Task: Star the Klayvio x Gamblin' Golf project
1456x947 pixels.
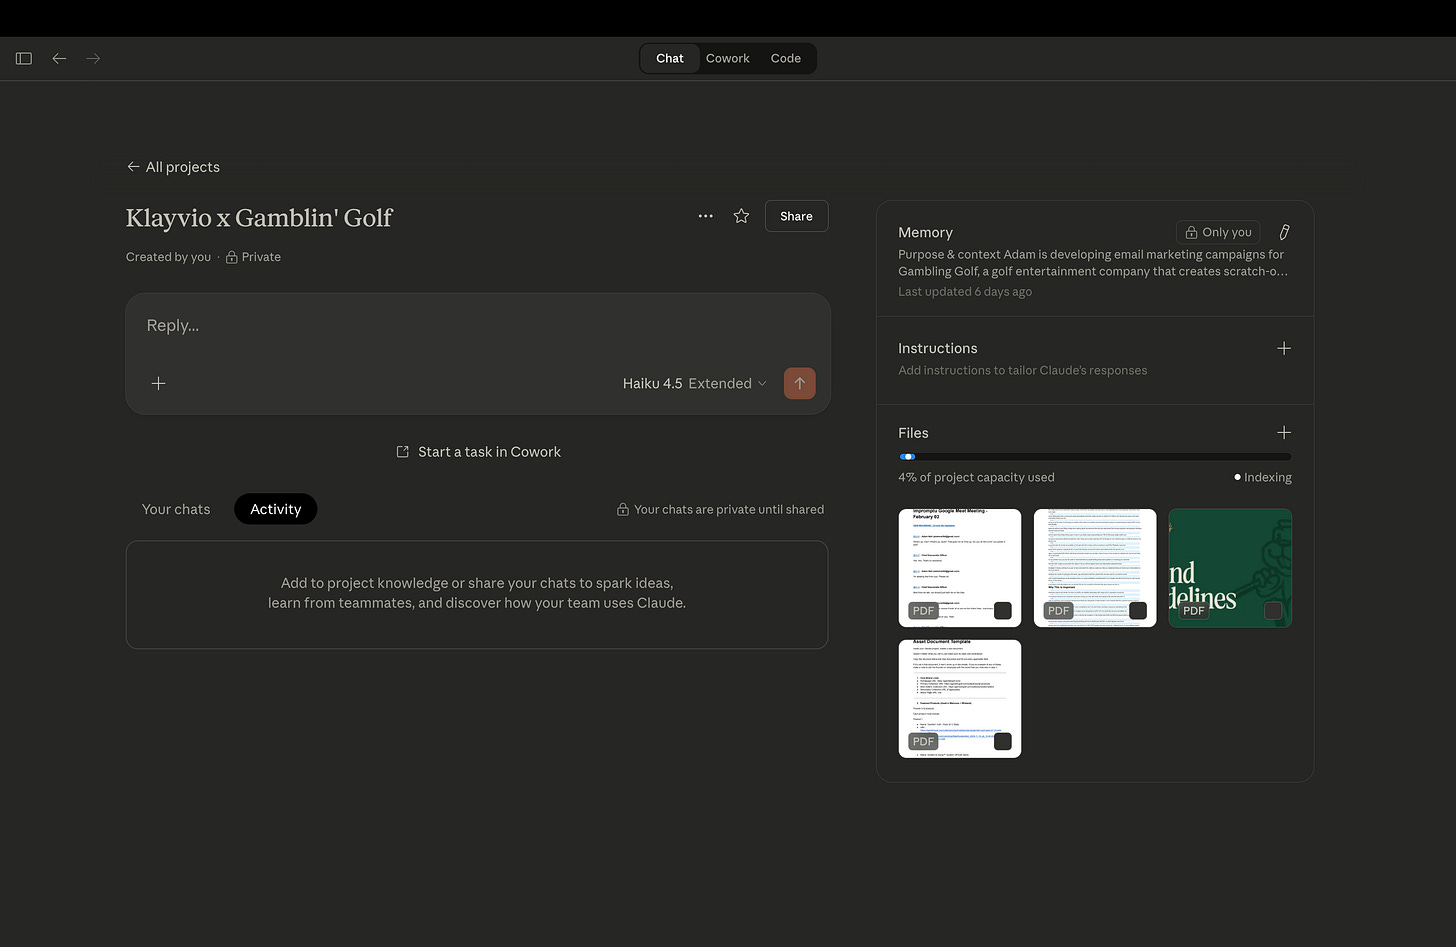Action: [x=741, y=216]
